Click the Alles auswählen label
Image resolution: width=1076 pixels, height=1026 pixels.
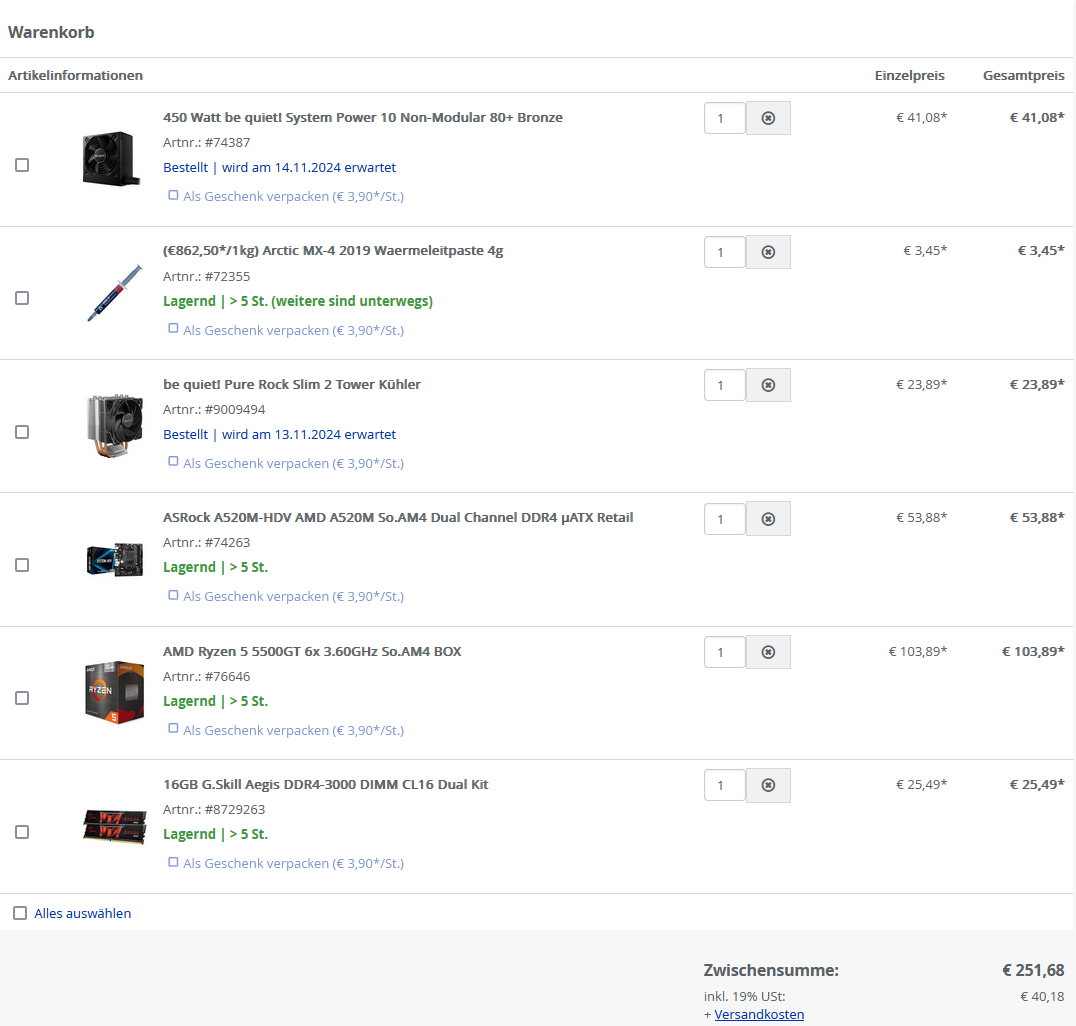(x=82, y=913)
